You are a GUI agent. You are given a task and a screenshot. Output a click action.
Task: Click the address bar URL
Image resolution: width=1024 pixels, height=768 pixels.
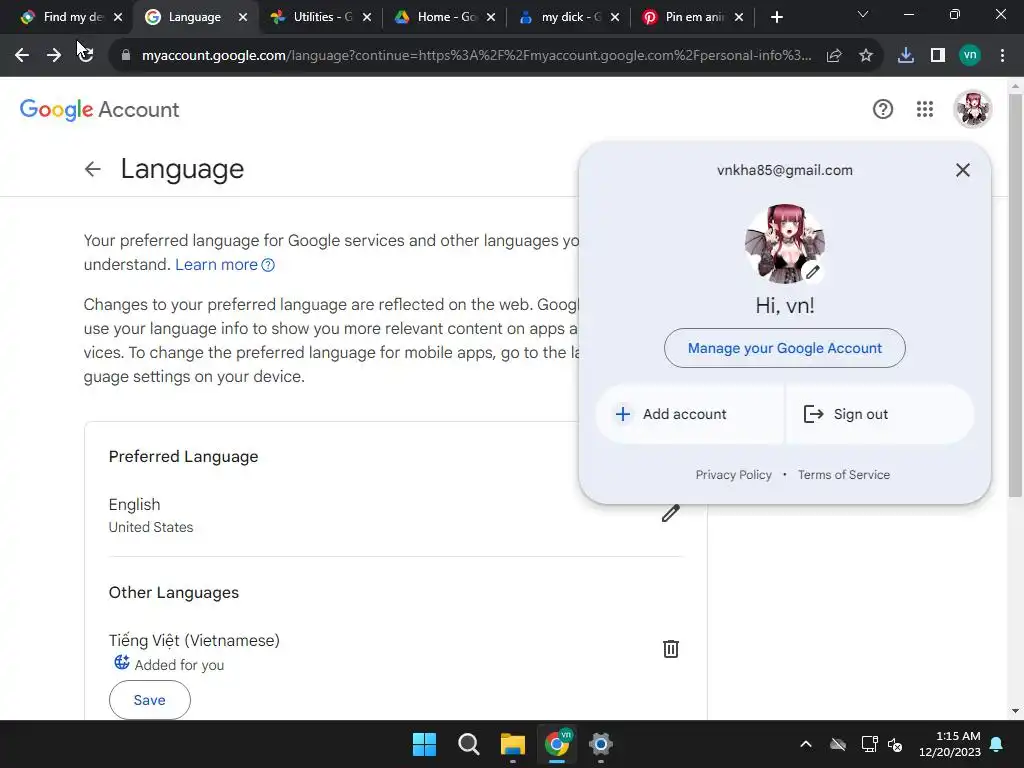pyautogui.click(x=477, y=56)
